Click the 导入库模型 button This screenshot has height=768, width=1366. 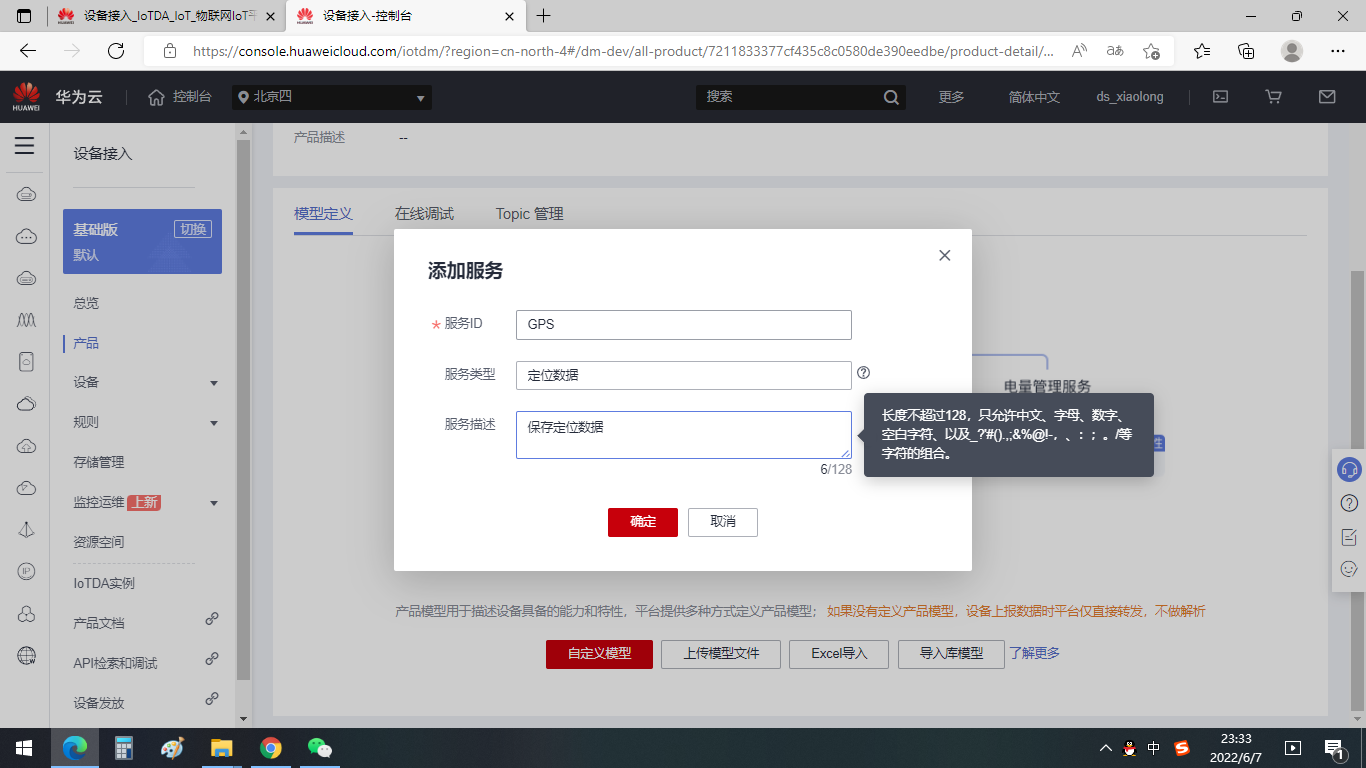pyautogui.click(x=951, y=654)
